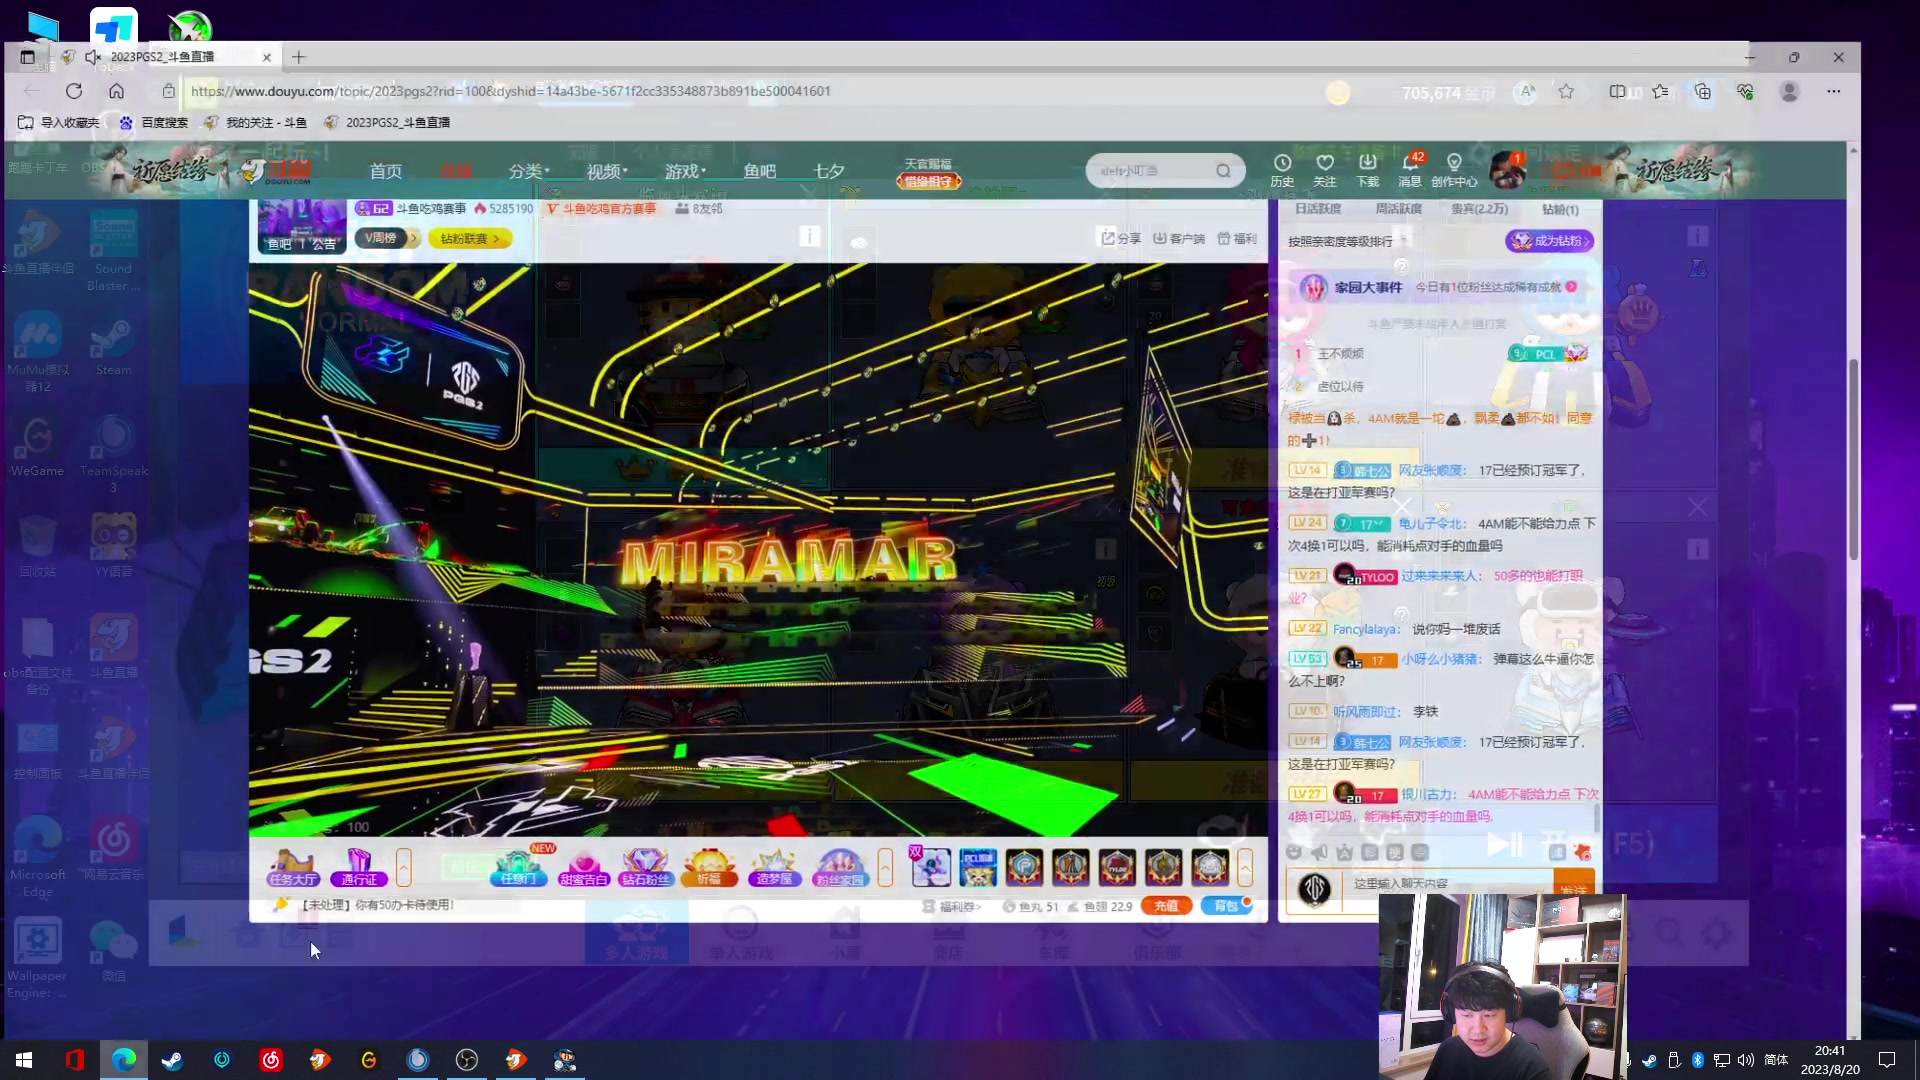Toggle the 彩 colored text button

(1370, 852)
